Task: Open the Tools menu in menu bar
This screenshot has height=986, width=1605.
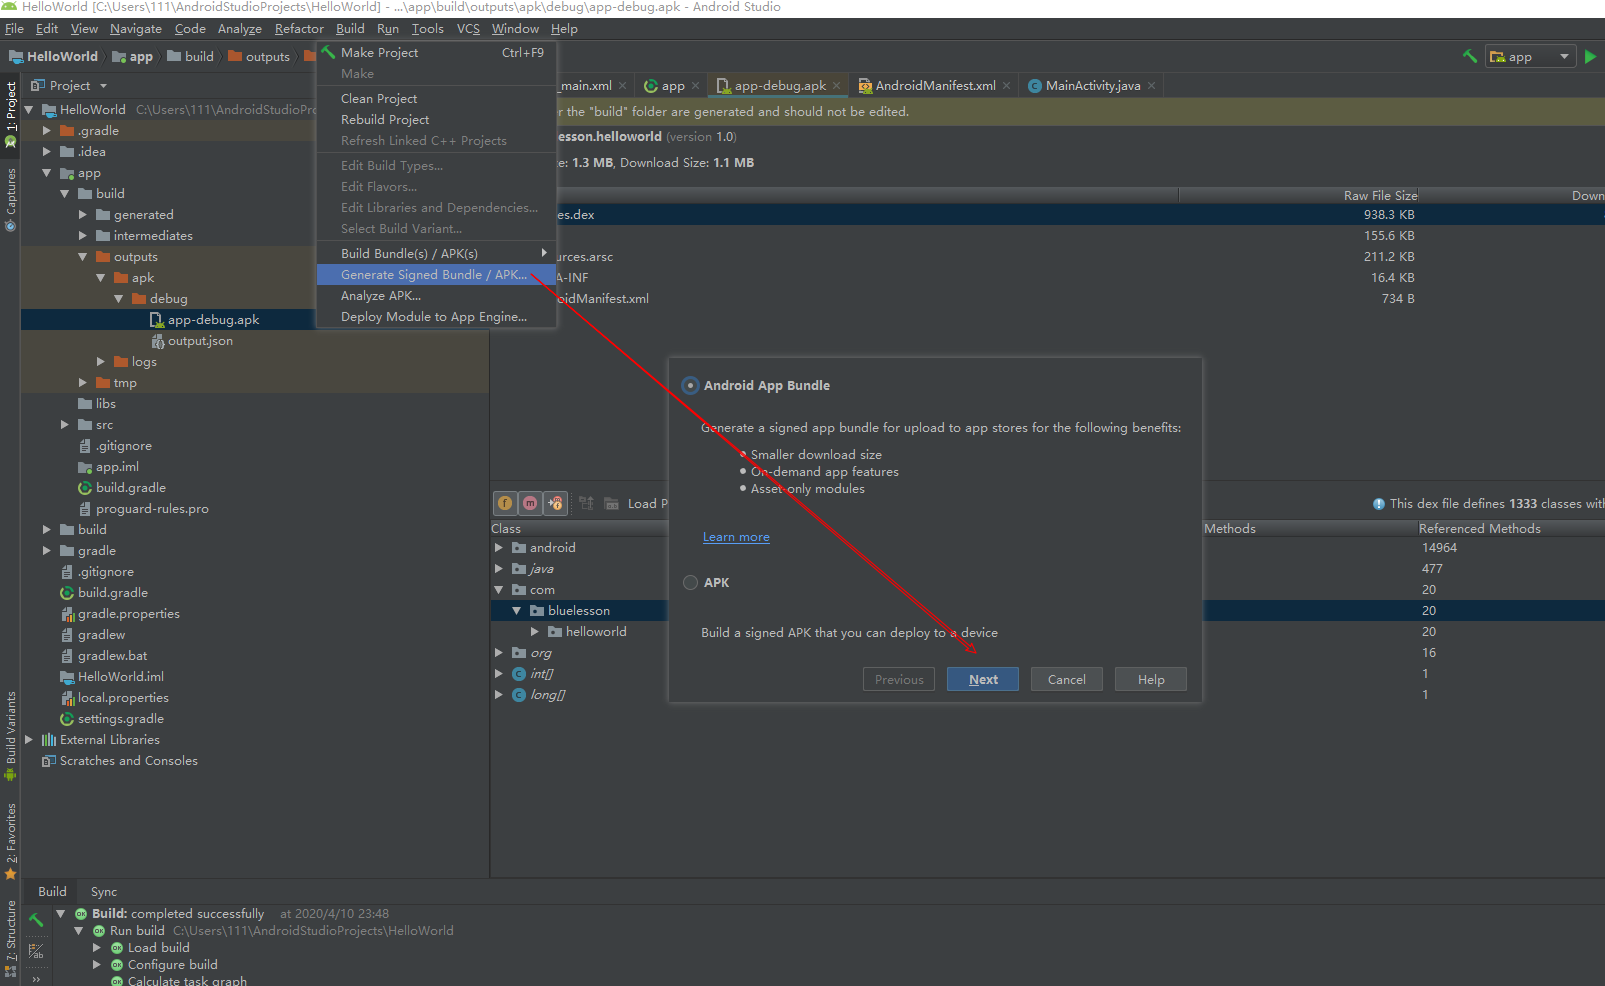Action: click(427, 29)
